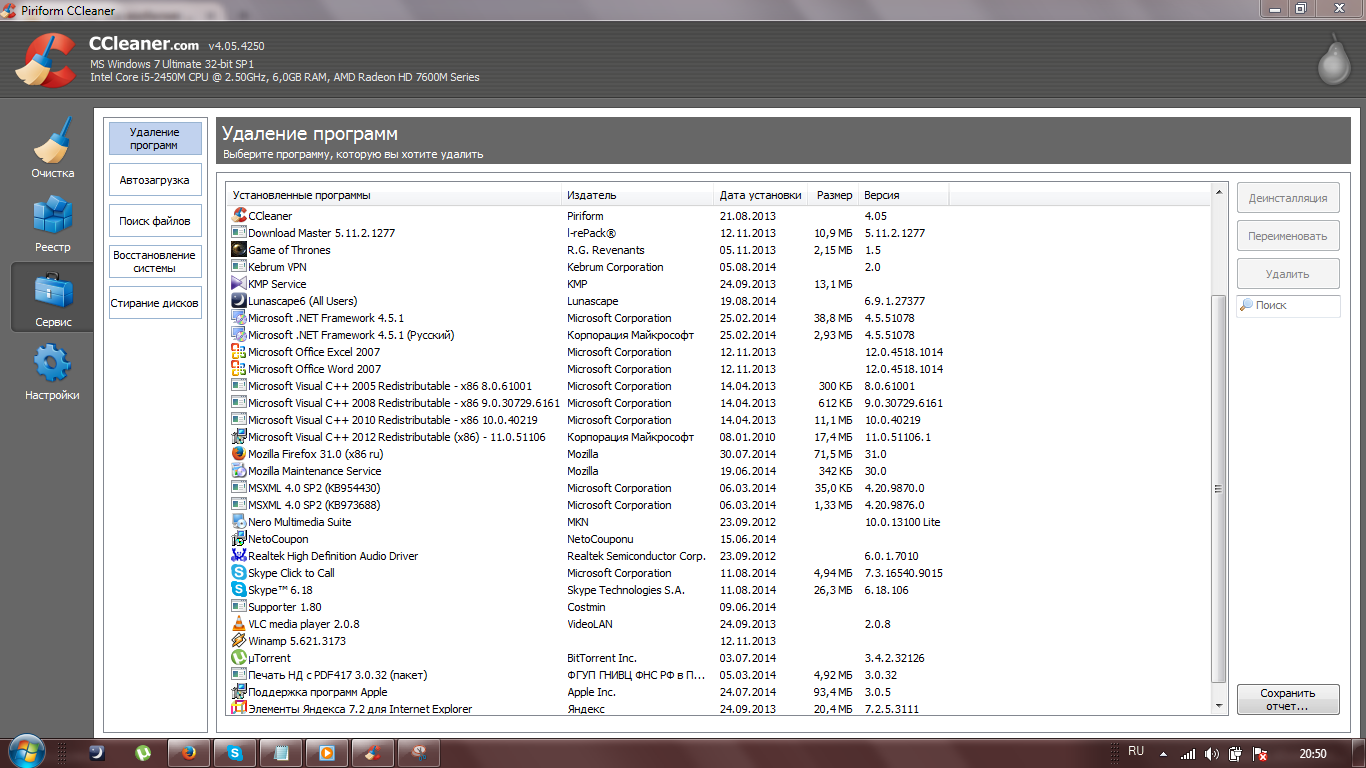Select the Download Master 5.11.2.1277 row
The height and width of the screenshot is (768, 1366).
[x=719, y=233]
